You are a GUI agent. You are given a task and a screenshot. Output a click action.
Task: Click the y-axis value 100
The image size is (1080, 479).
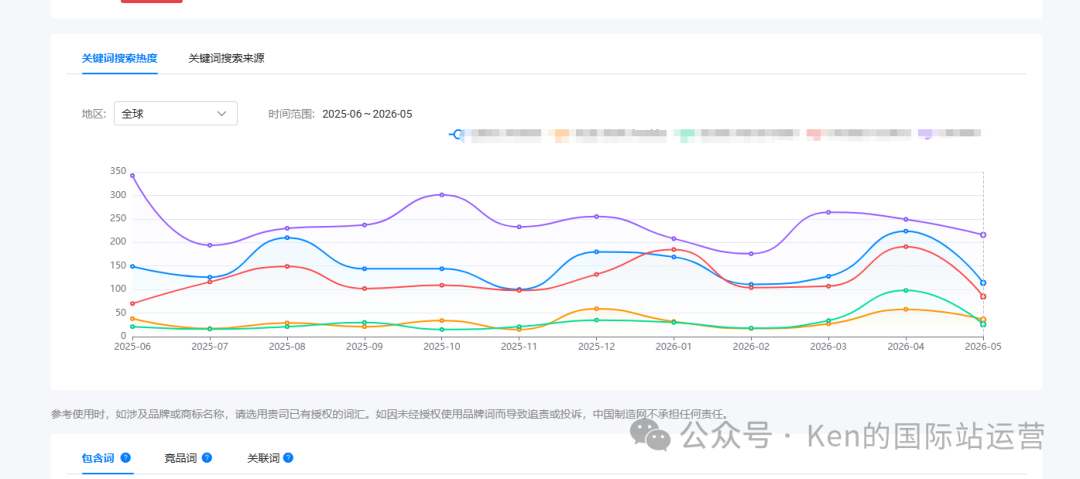click(118, 289)
